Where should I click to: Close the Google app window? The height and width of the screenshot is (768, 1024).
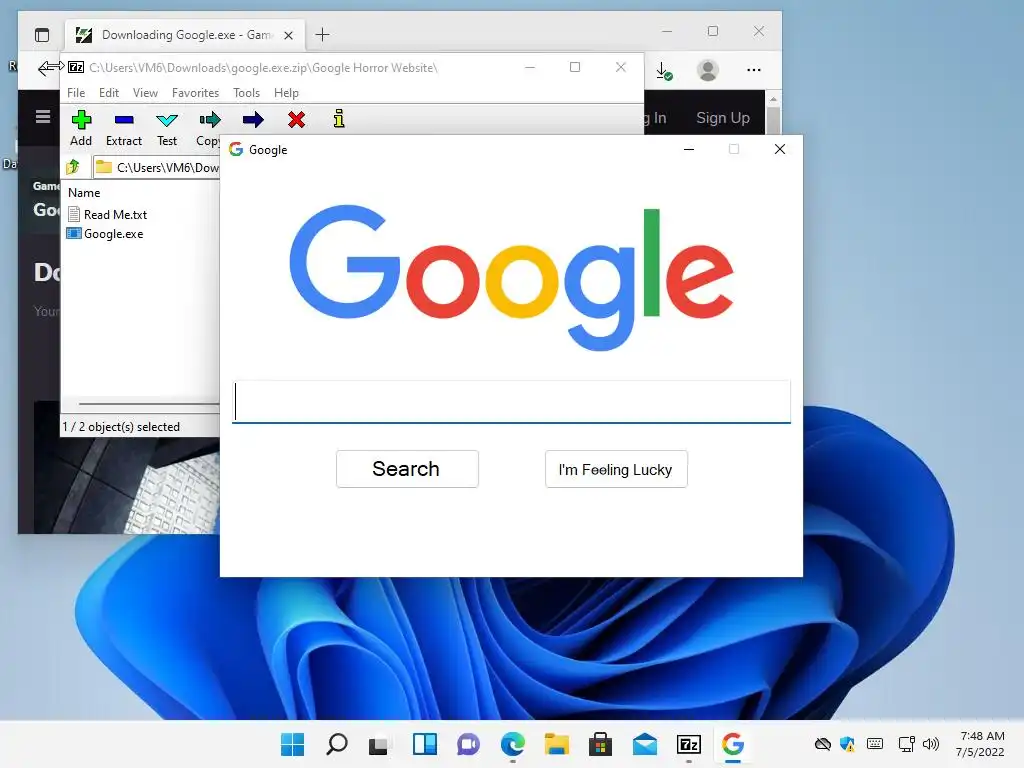[x=780, y=150]
